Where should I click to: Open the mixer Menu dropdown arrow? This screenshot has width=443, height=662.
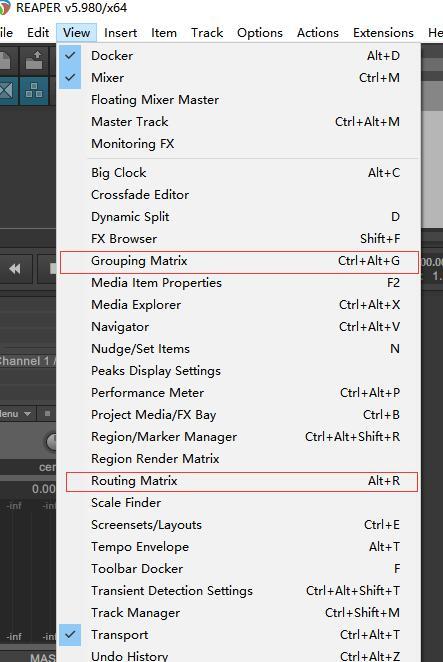[x=27, y=414]
